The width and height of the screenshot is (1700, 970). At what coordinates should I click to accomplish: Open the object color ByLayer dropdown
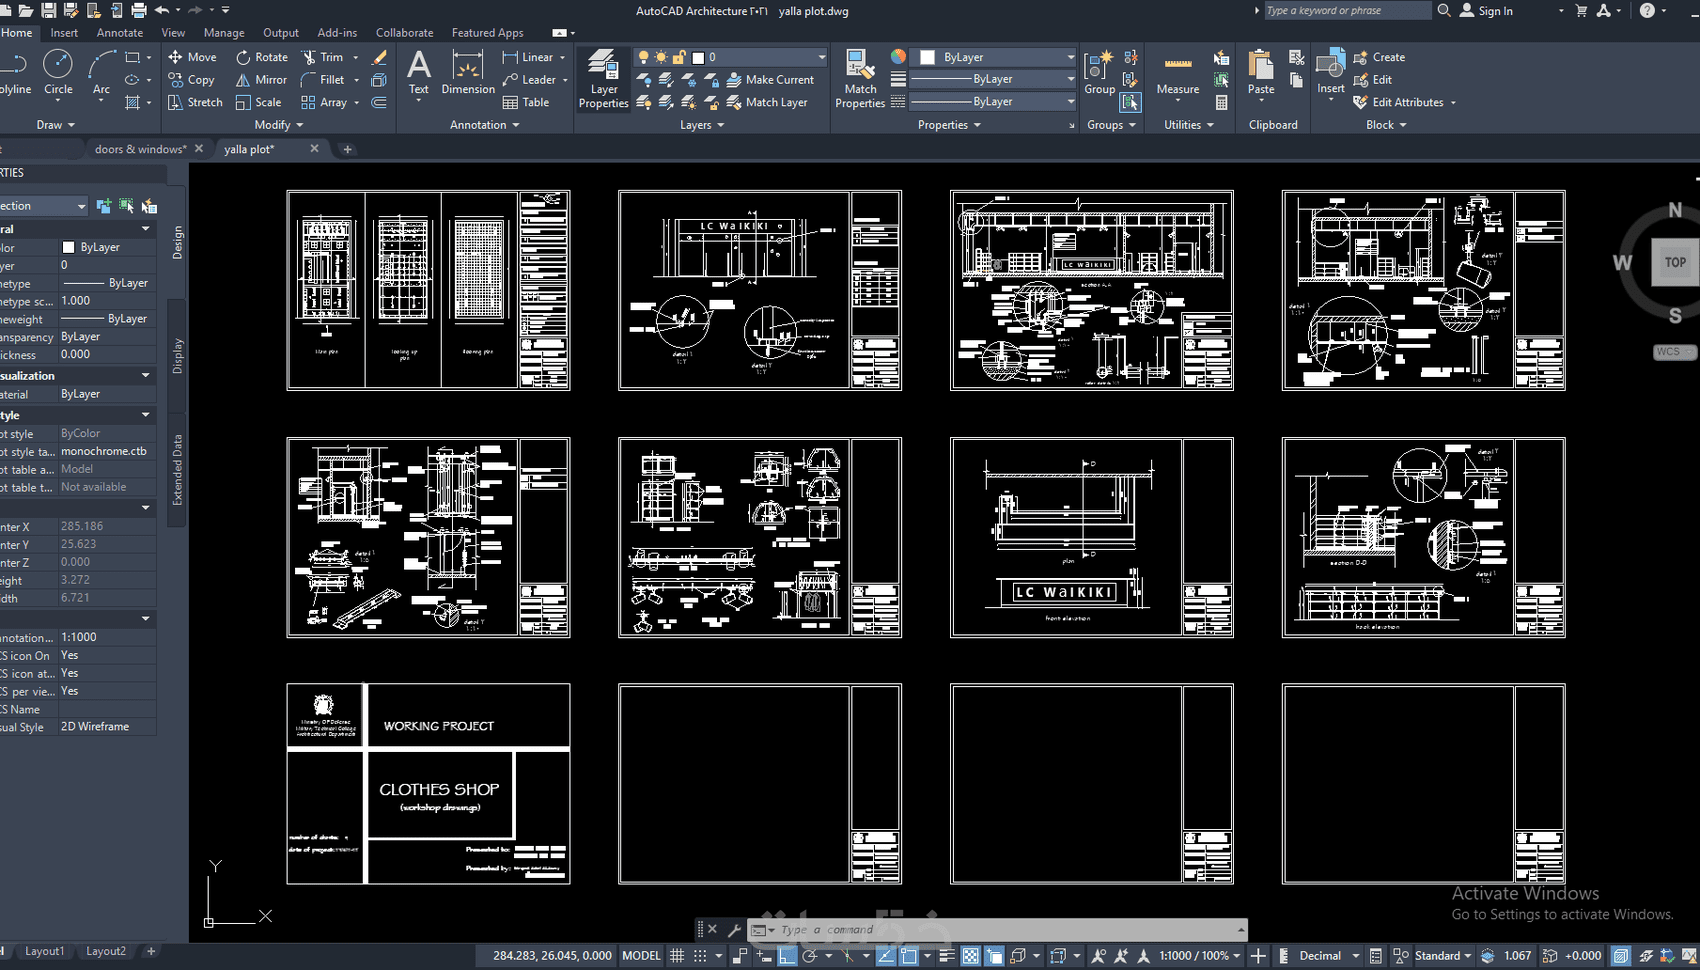click(1070, 57)
